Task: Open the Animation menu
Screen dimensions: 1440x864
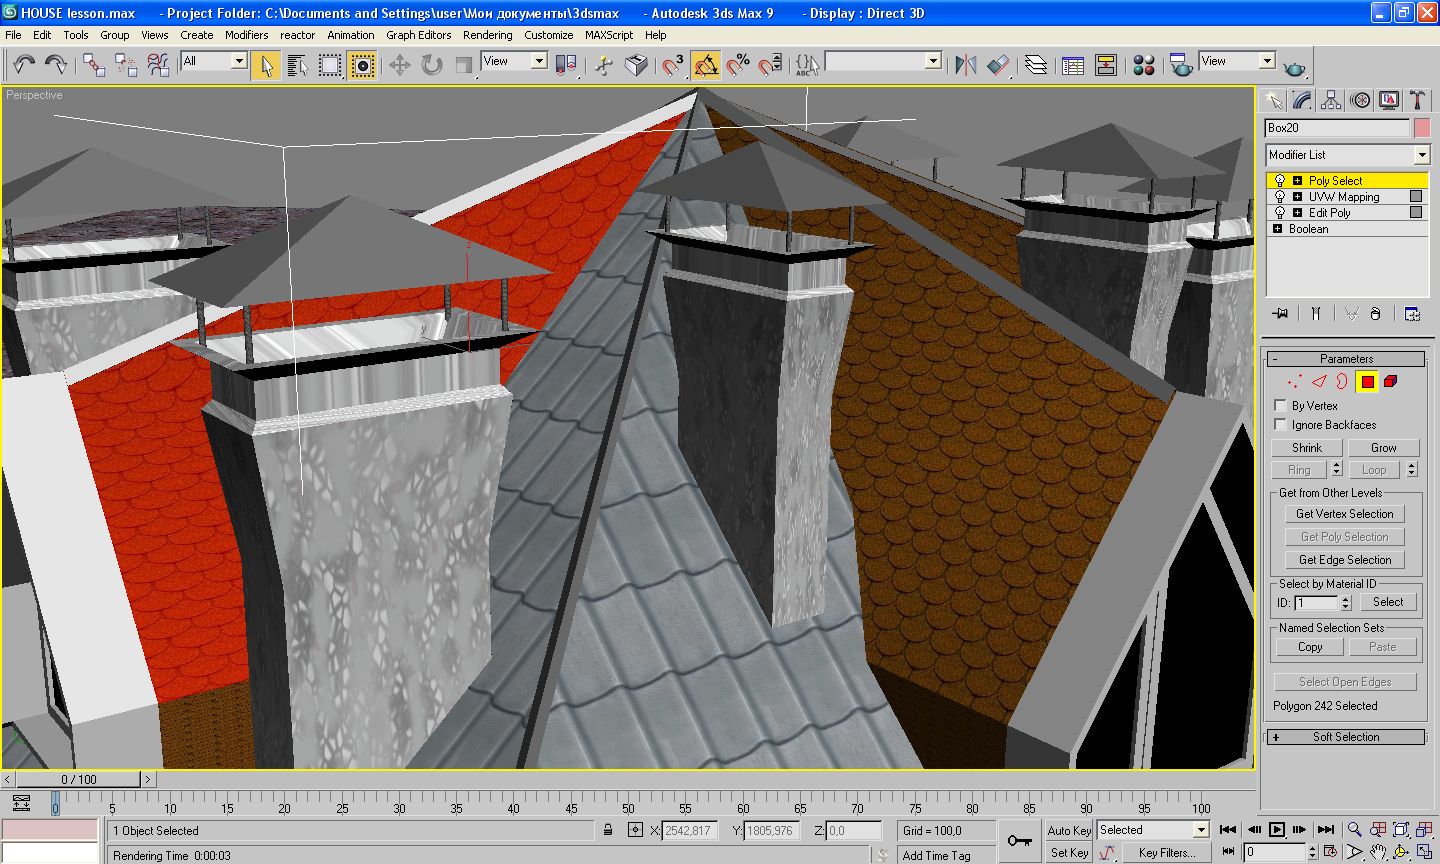Action: coord(351,35)
